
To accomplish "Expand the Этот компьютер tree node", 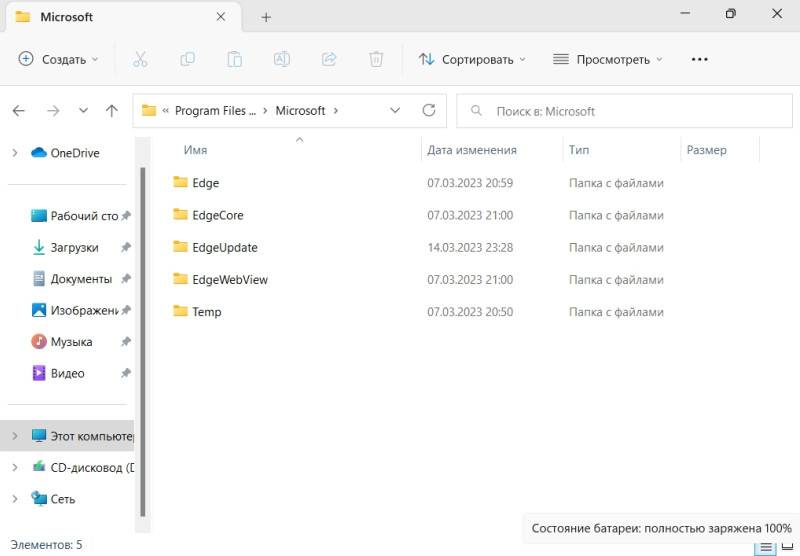I will pyautogui.click(x=14, y=436).
